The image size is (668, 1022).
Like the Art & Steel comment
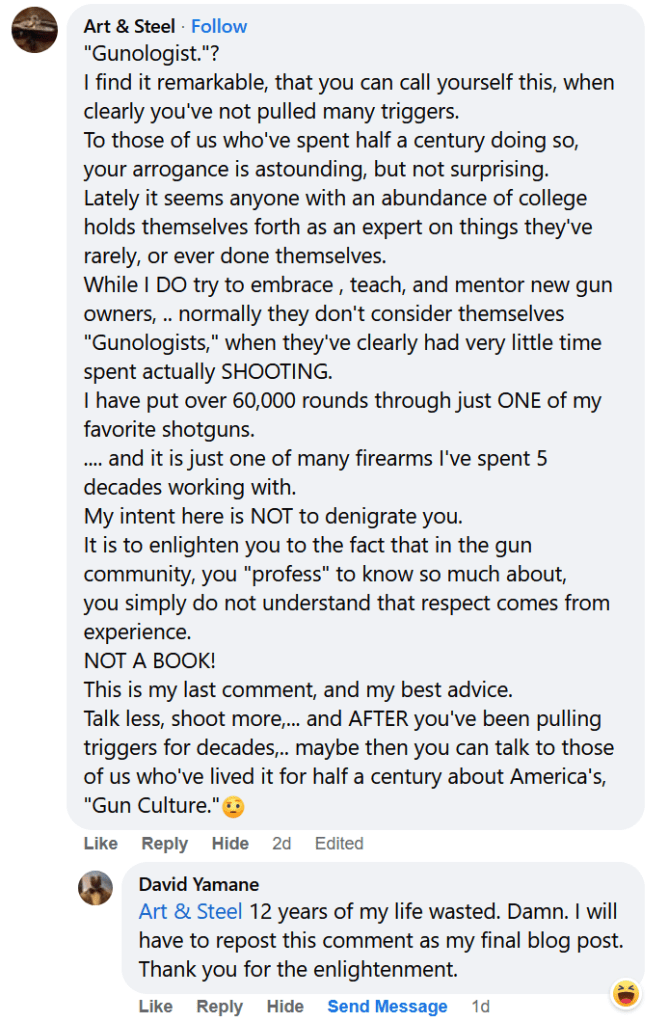click(100, 843)
